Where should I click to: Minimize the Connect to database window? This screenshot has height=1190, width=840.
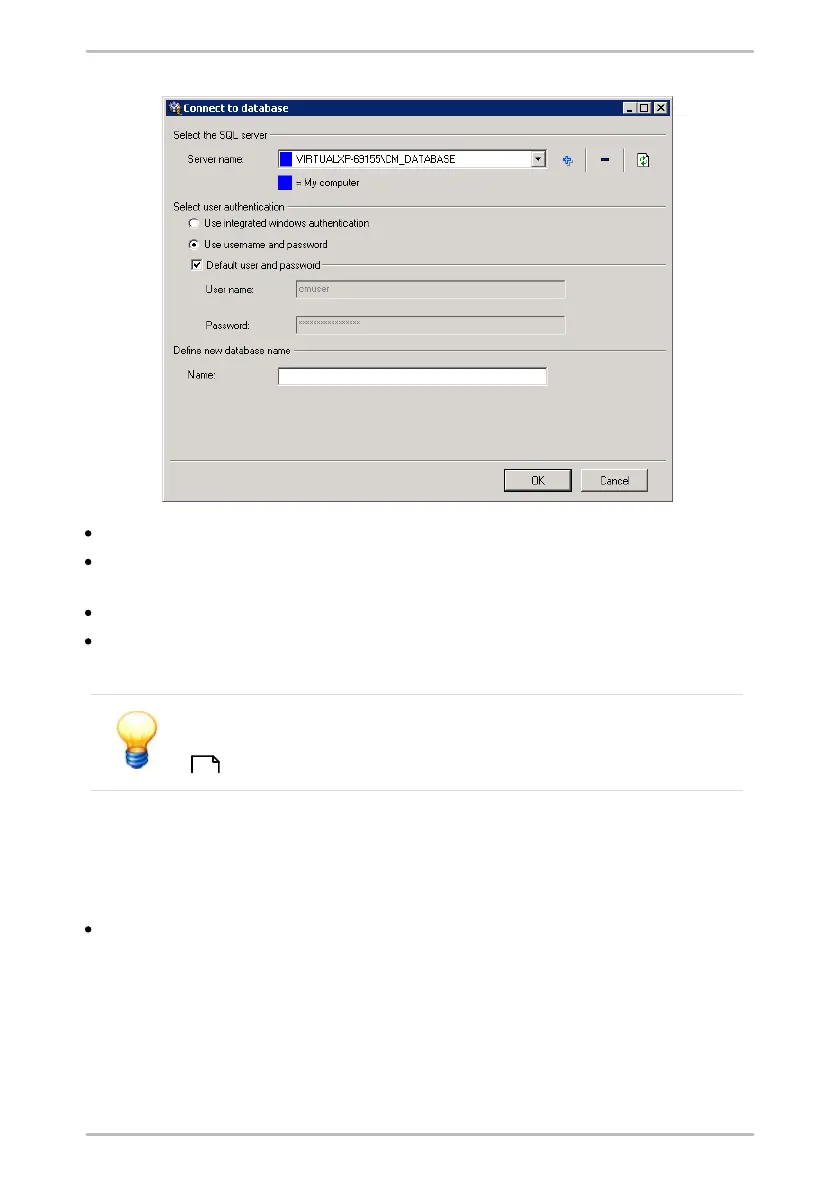tap(630, 108)
